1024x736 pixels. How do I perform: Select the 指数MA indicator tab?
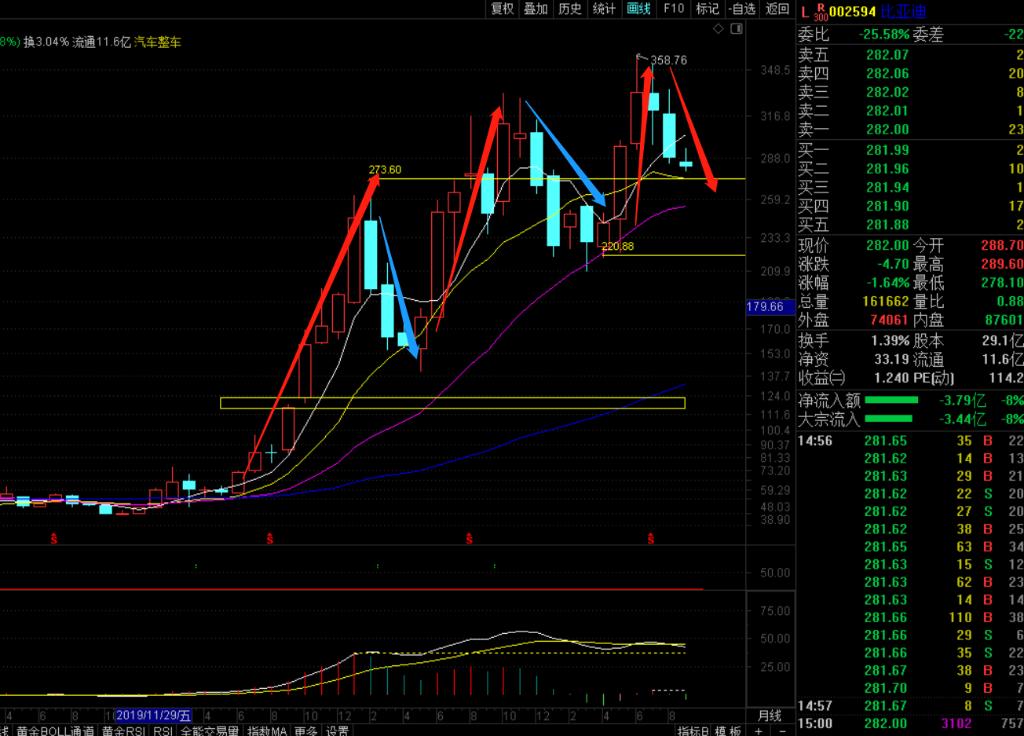pos(267,731)
